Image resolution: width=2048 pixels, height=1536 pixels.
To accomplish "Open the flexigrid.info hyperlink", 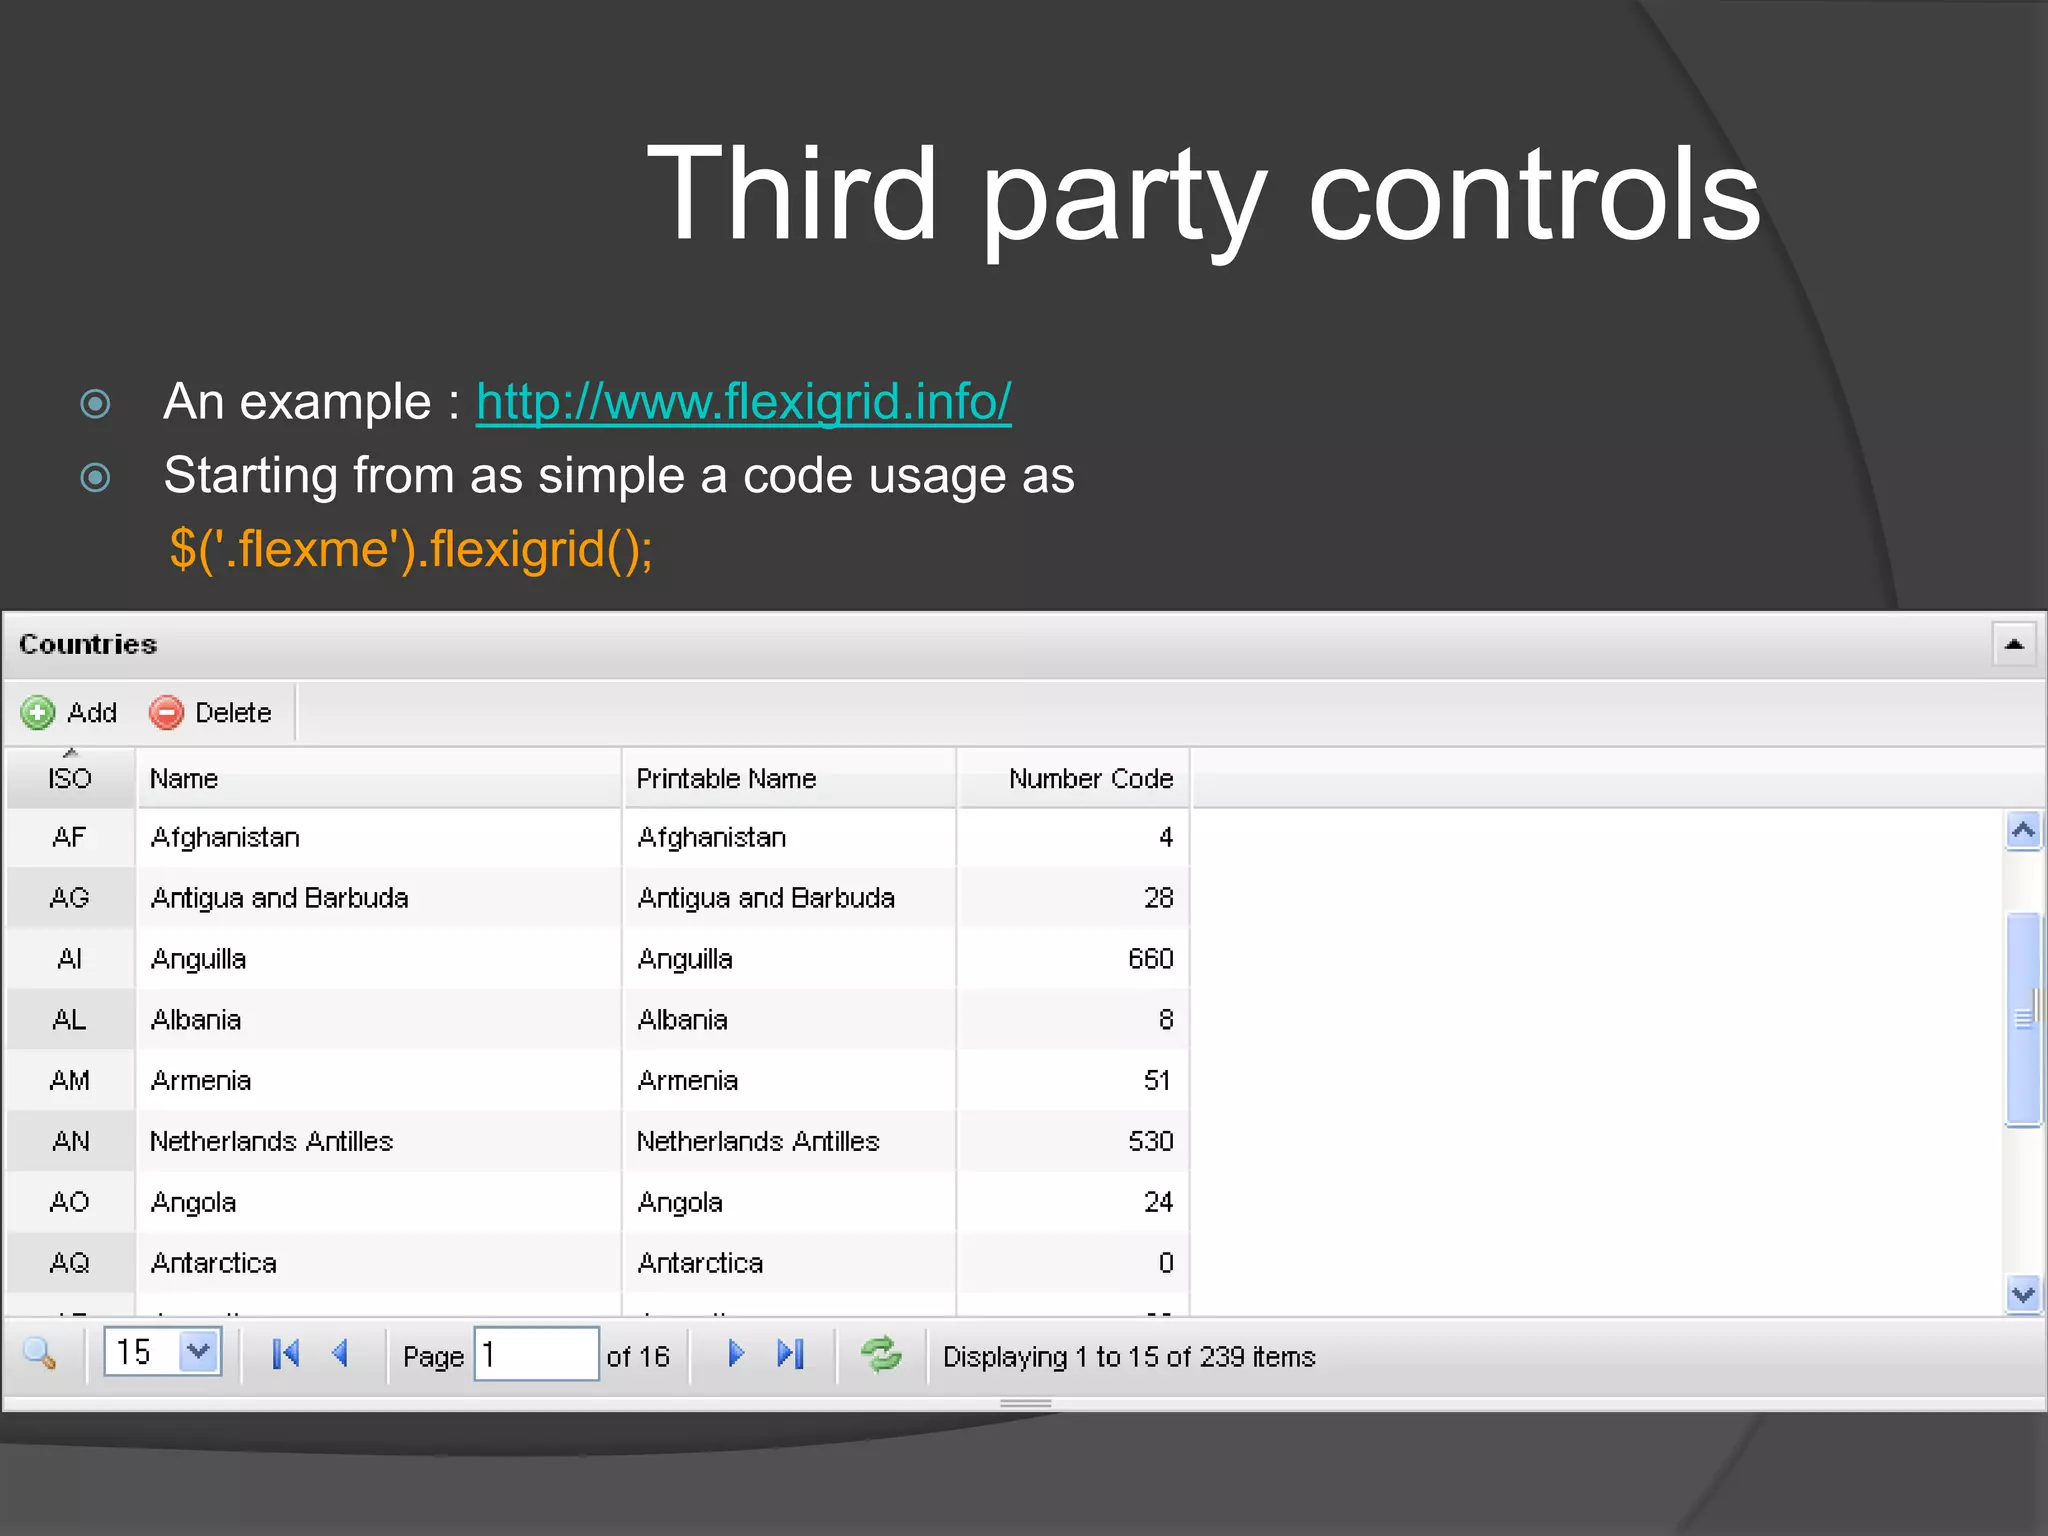I will tap(743, 402).
